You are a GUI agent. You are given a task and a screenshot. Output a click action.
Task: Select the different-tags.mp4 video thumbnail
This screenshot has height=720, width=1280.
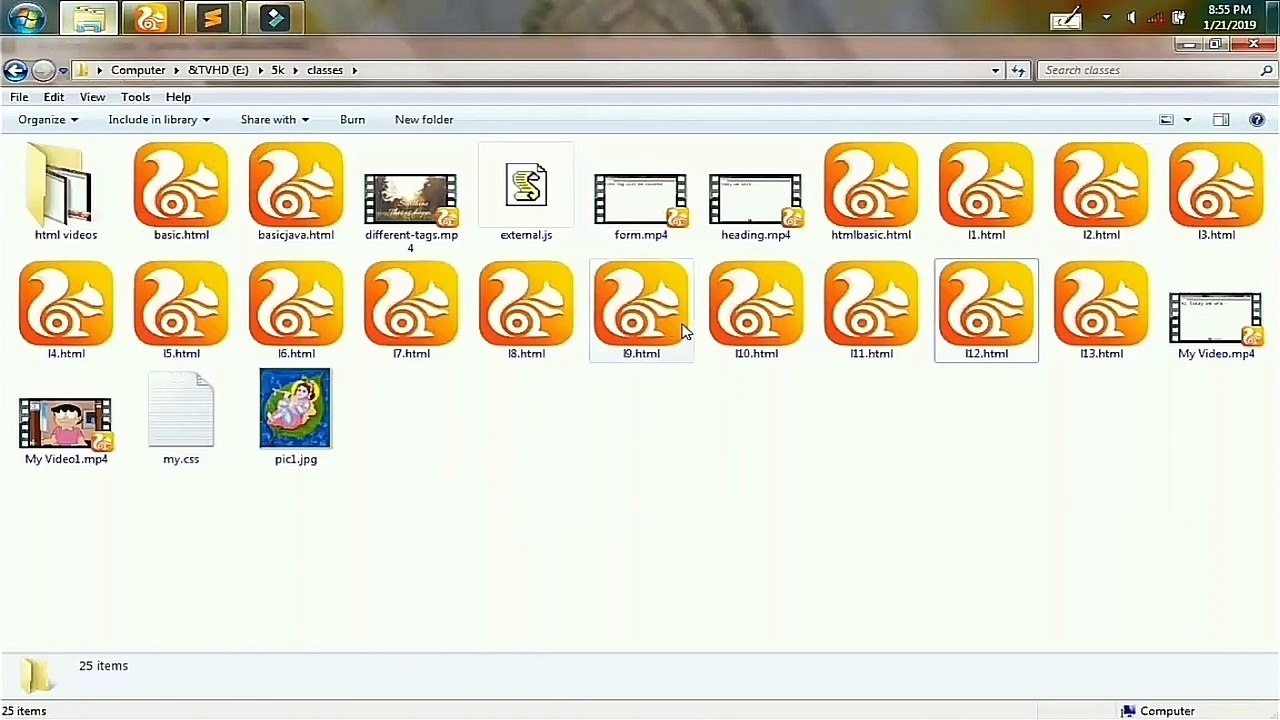411,200
